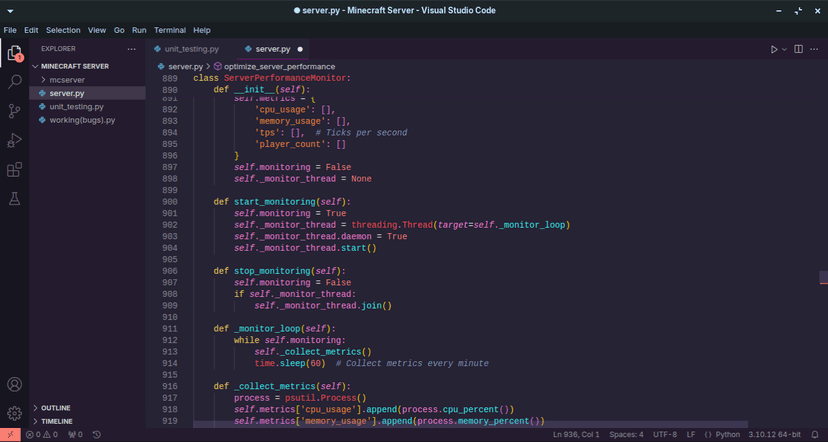Viewport: 828px width, 442px height.
Task: Expand the TIMELINE section
Action: [56, 421]
